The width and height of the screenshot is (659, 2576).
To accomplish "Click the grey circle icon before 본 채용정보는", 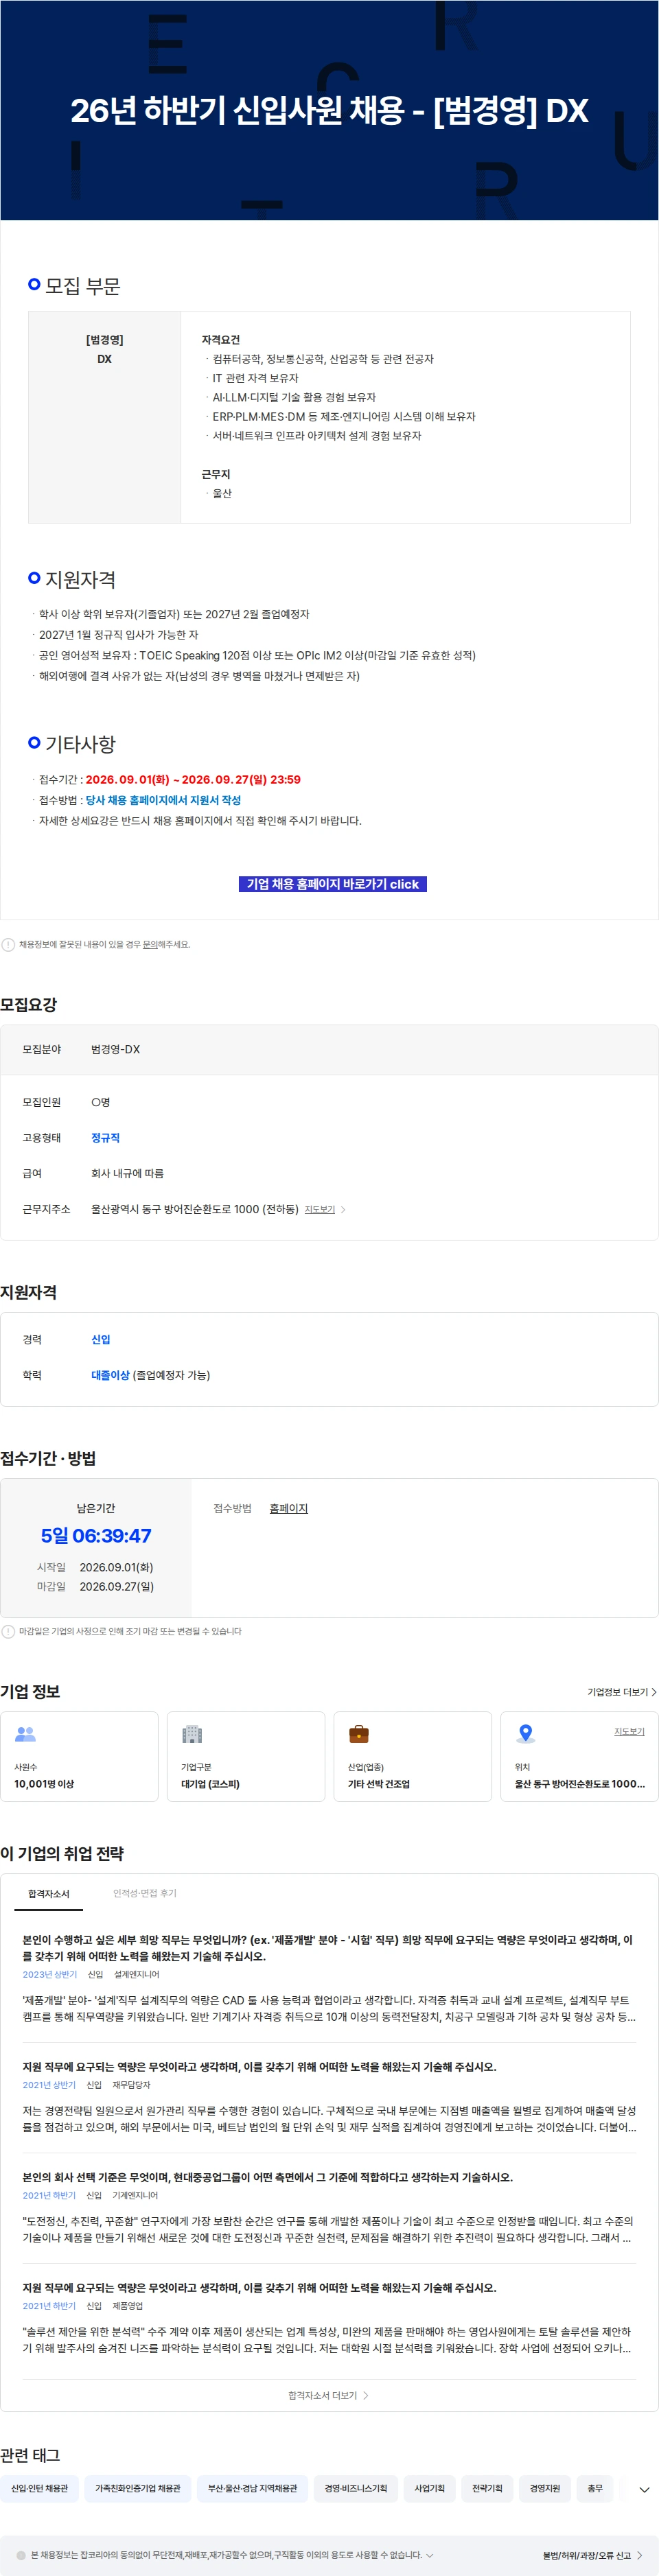I will [x=21, y=2555].
